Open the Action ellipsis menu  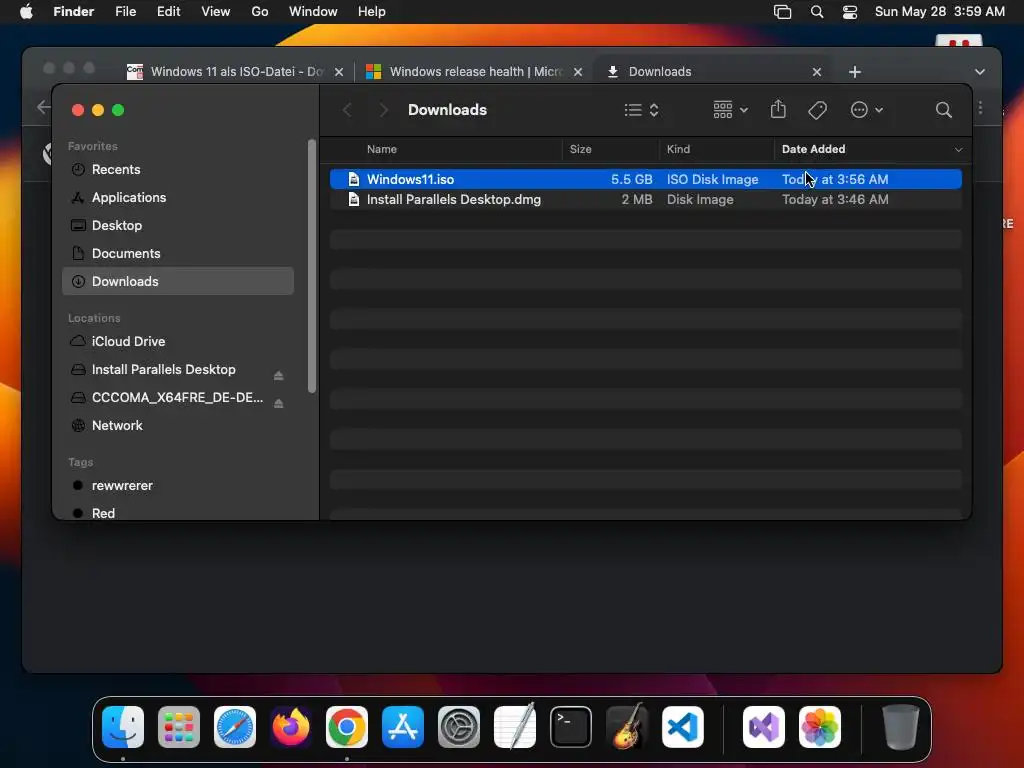tap(867, 110)
